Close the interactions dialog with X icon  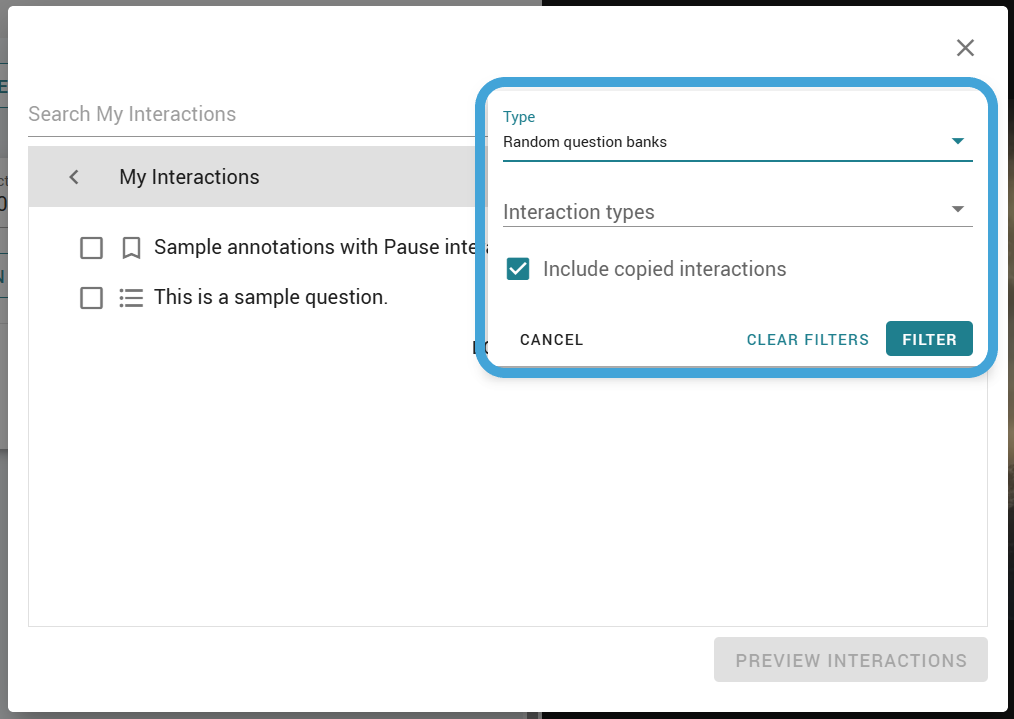coord(965,48)
